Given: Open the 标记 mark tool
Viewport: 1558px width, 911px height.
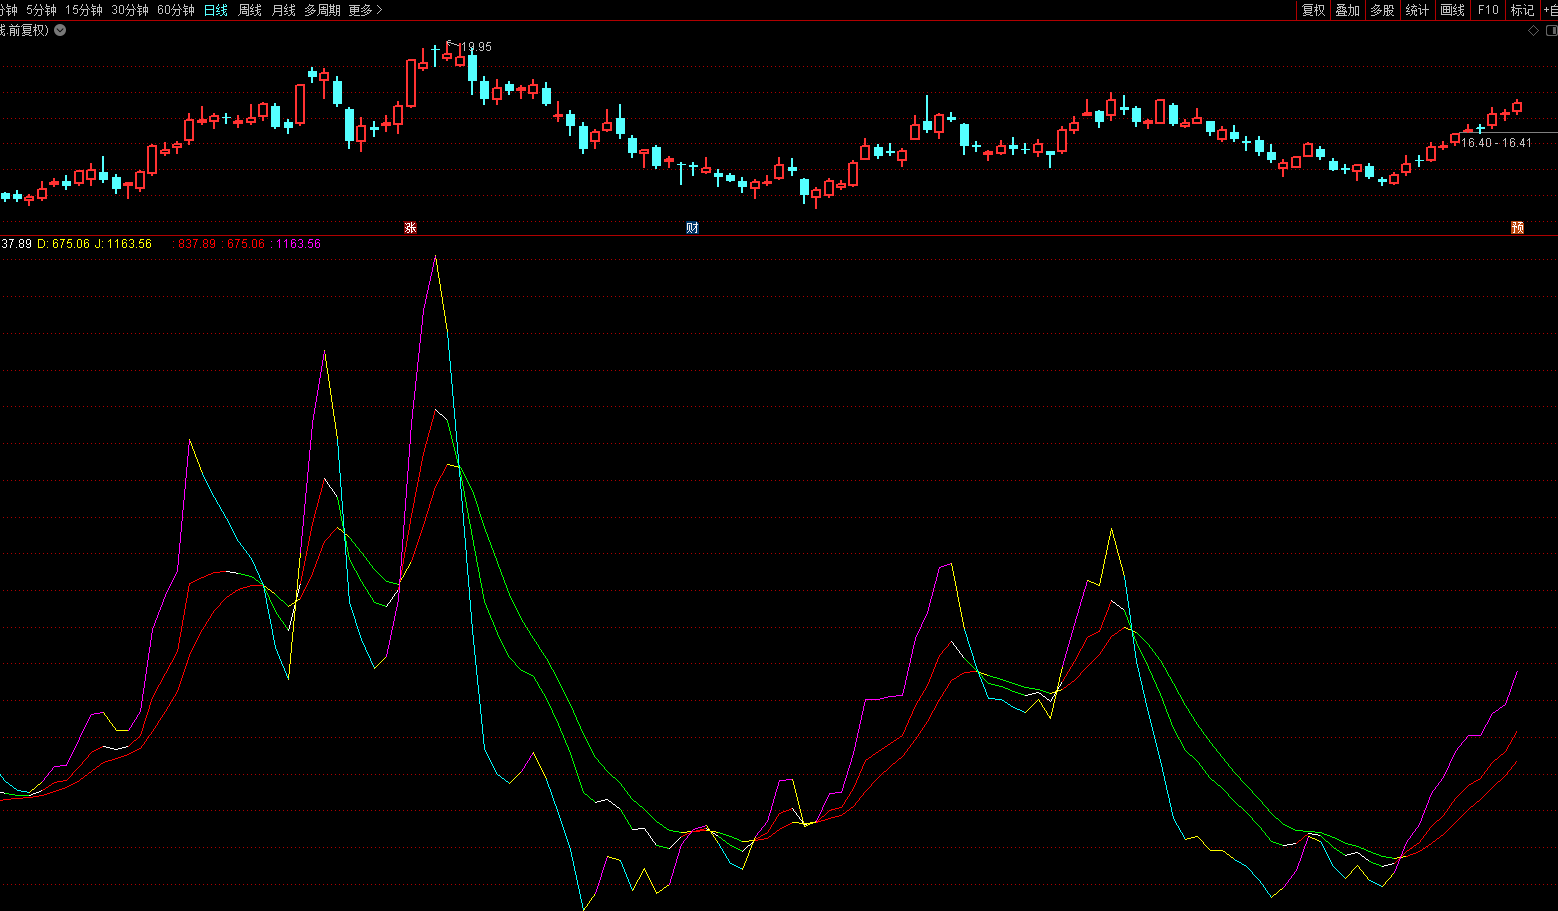Looking at the screenshot, I should point(1522,10).
